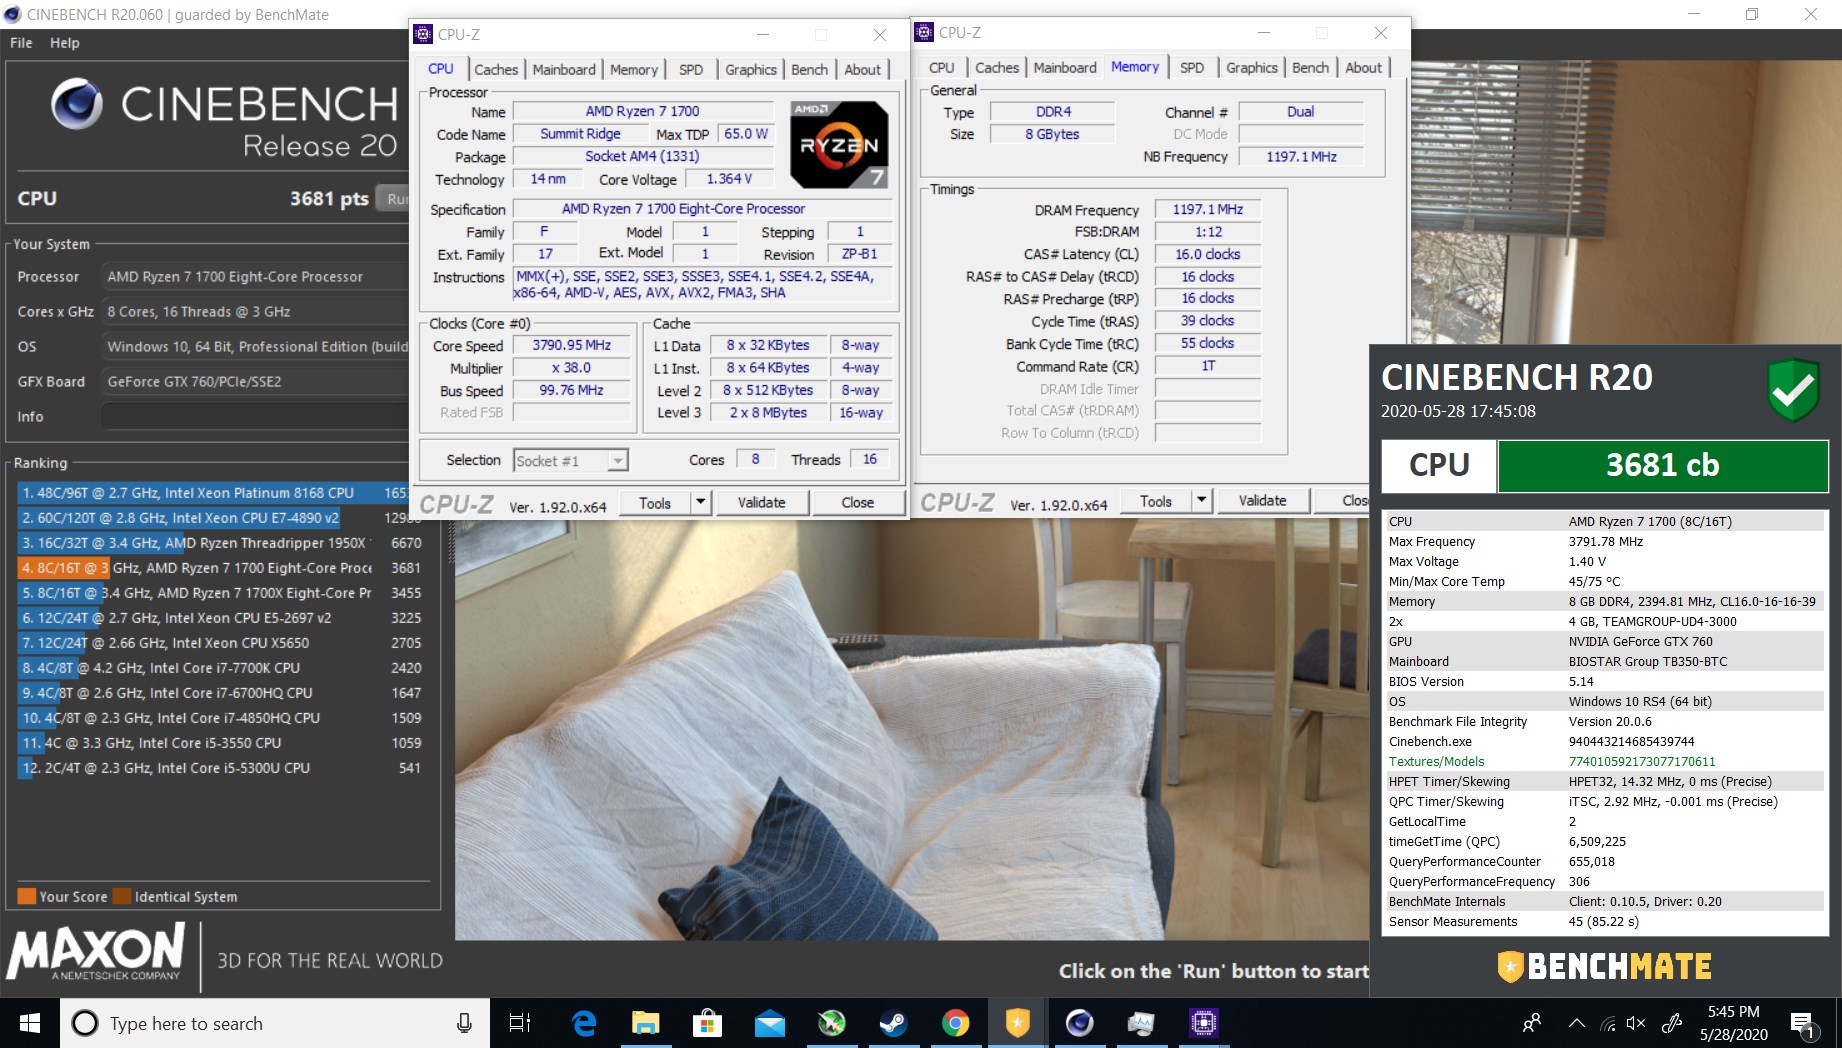Open Google Chrome from the taskbar
The image size is (1842, 1048).
point(955,1023)
